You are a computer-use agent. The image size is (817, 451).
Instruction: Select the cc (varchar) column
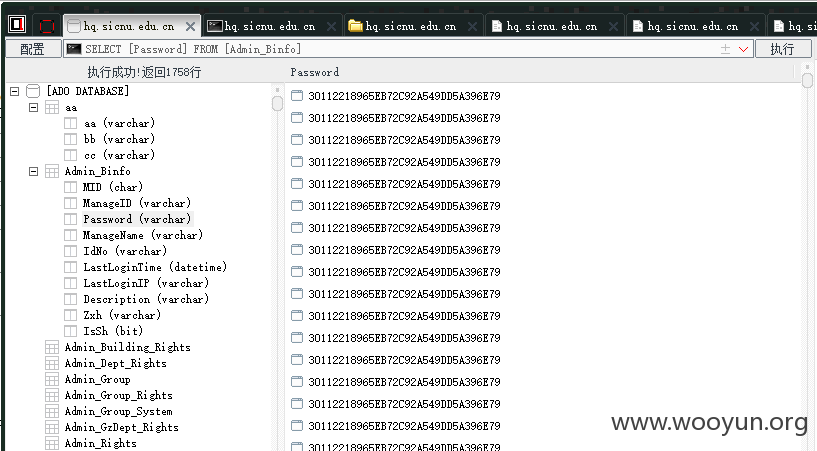119,155
